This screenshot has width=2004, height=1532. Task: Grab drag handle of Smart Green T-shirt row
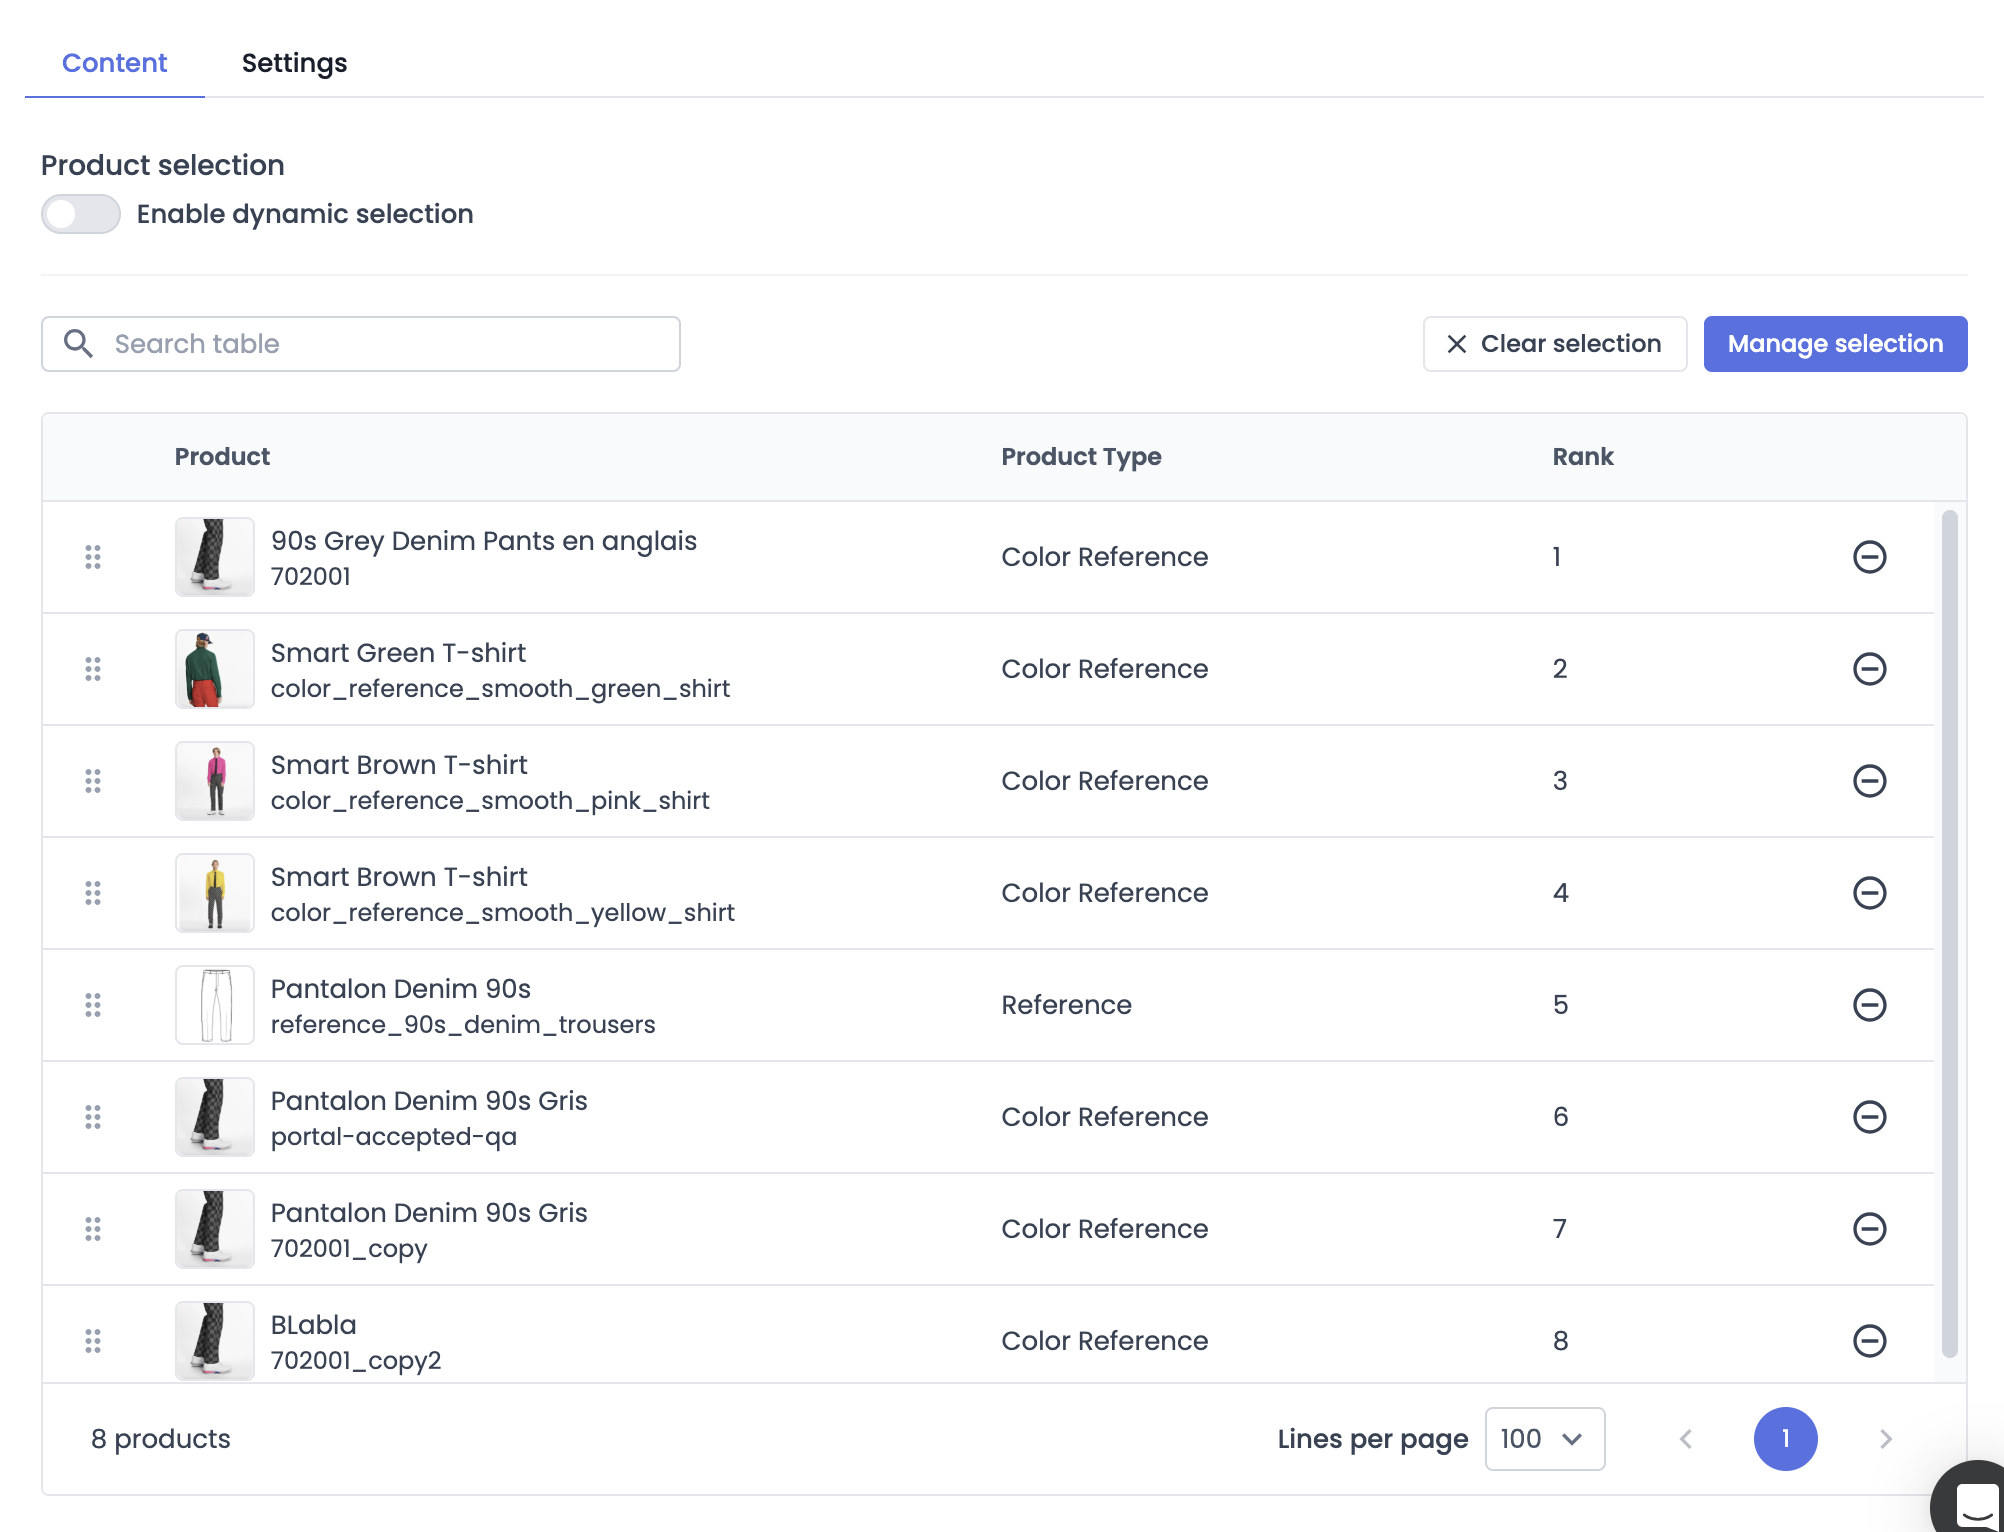[93, 669]
